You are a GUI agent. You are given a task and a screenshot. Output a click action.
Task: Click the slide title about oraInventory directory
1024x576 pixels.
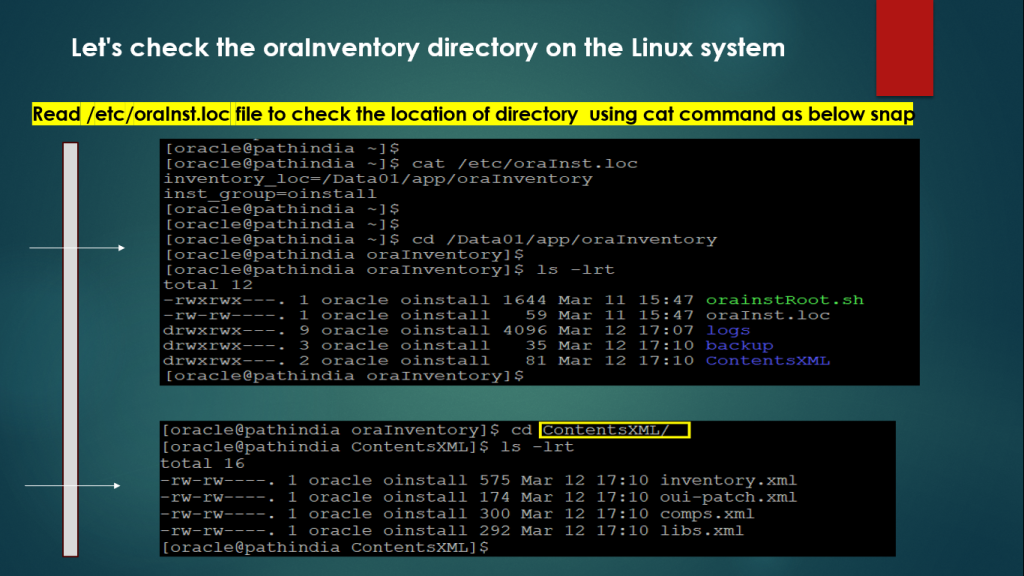[427, 47]
